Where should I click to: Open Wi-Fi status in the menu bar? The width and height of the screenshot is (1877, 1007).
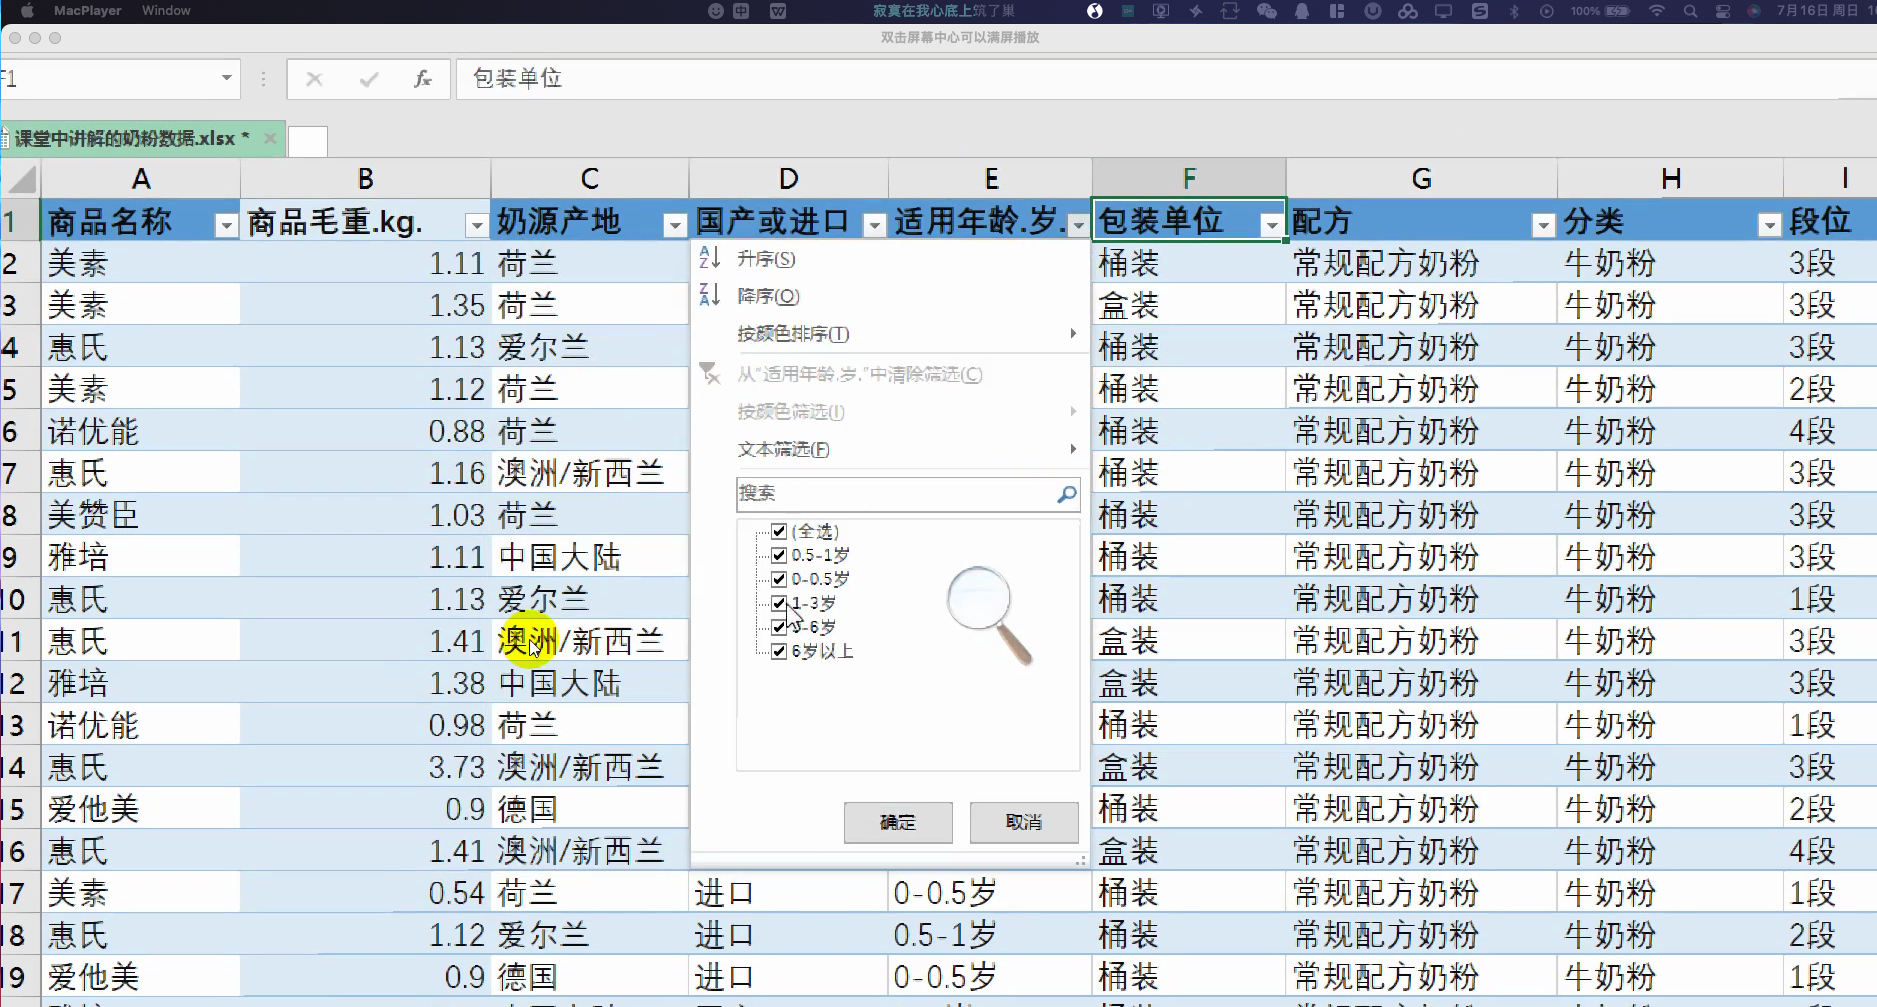pyautogui.click(x=1657, y=11)
